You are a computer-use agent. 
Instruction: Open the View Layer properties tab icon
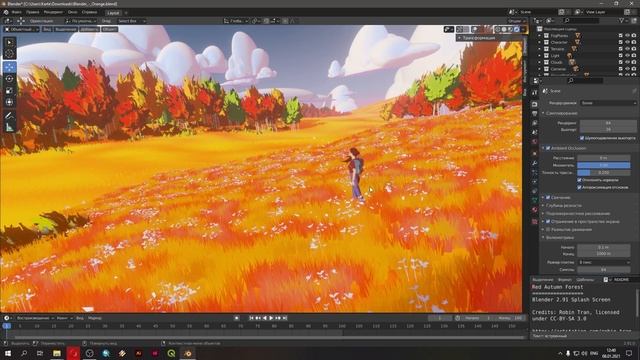pos(535,123)
